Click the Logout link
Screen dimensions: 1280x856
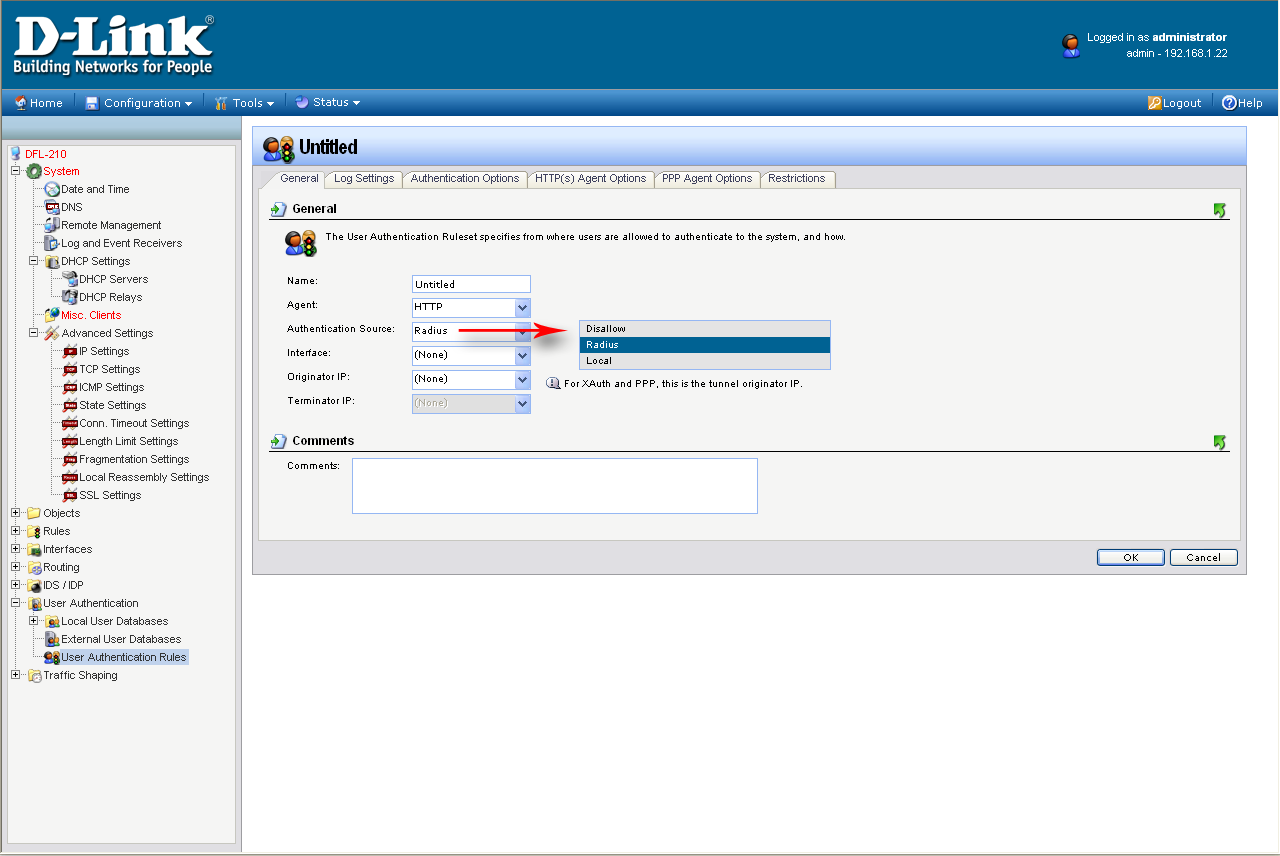(1175, 103)
